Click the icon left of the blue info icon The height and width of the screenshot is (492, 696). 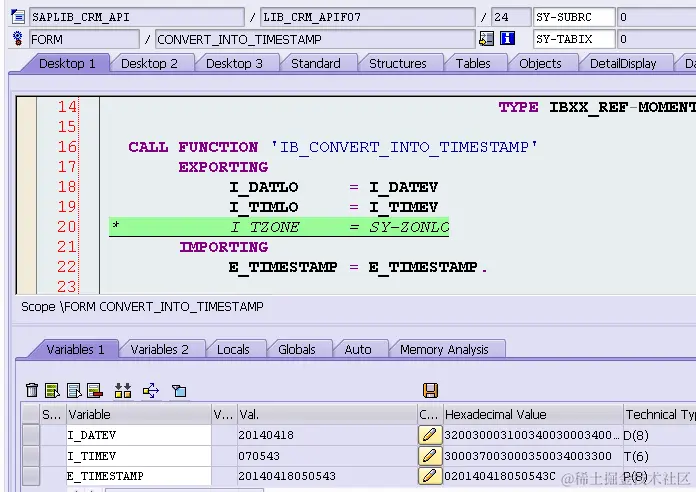[x=486, y=39]
